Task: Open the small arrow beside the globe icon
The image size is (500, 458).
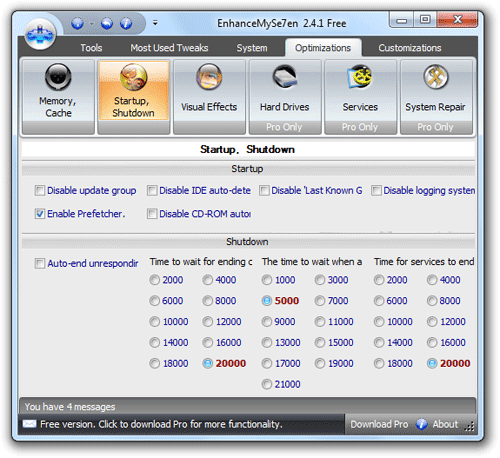Action: pos(92,23)
